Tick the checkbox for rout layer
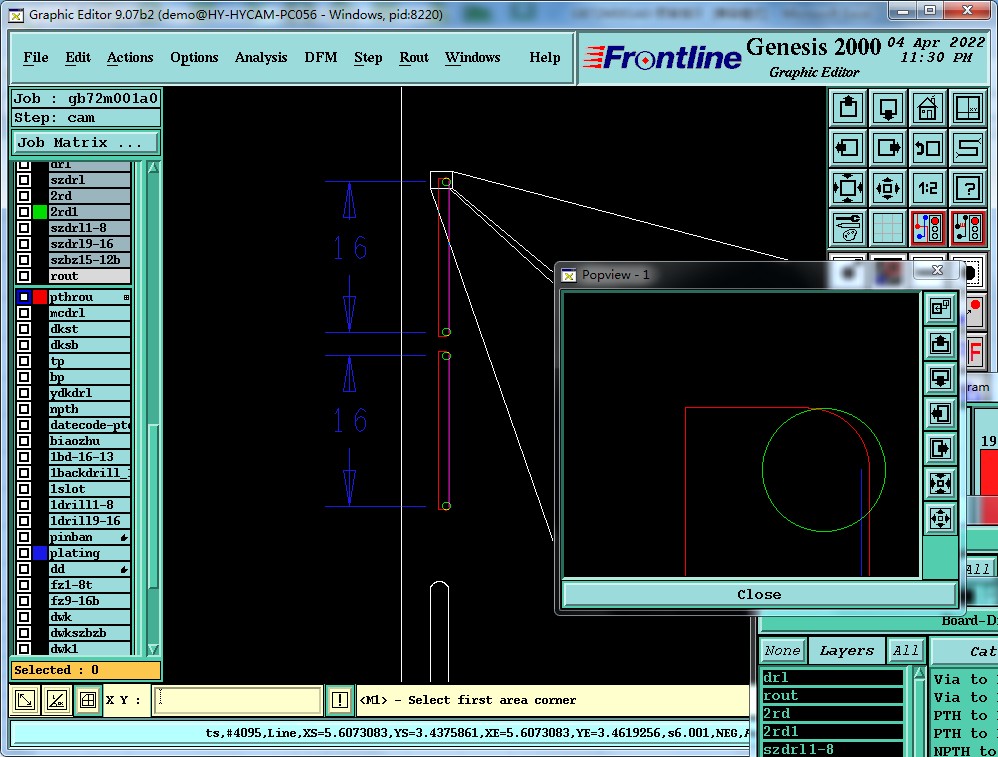 tap(24, 276)
